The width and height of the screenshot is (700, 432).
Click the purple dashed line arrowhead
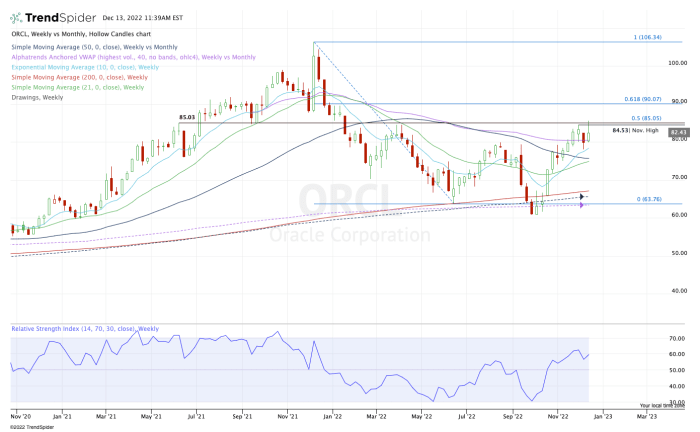[x=581, y=204]
